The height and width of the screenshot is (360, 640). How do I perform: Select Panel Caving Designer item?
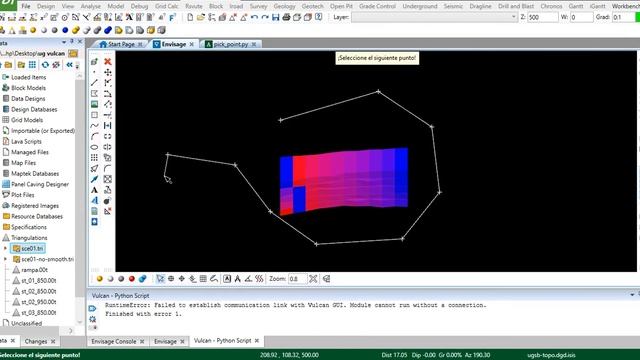pyautogui.click(x=40, y=184)
